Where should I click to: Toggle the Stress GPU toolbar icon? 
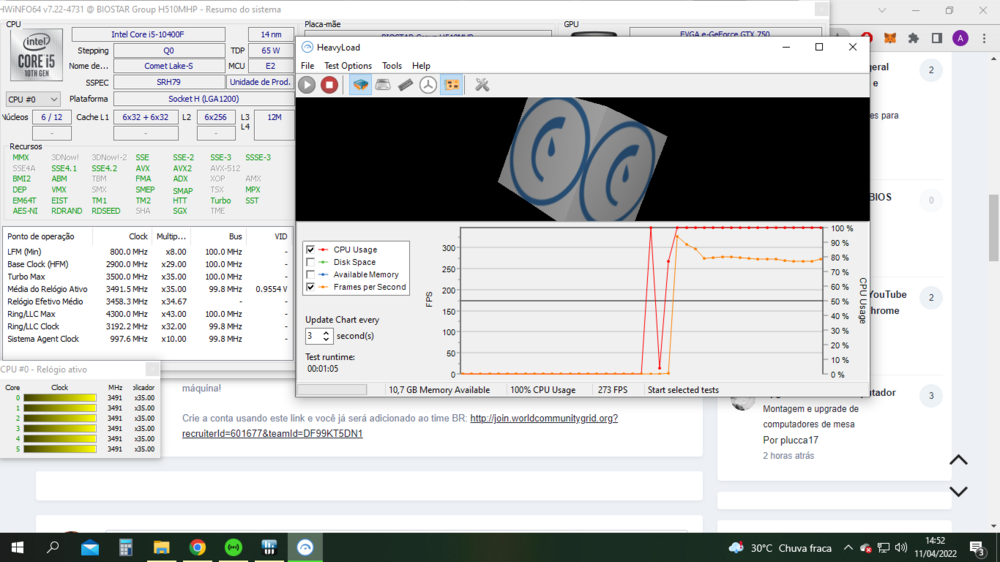coord(451,85)
